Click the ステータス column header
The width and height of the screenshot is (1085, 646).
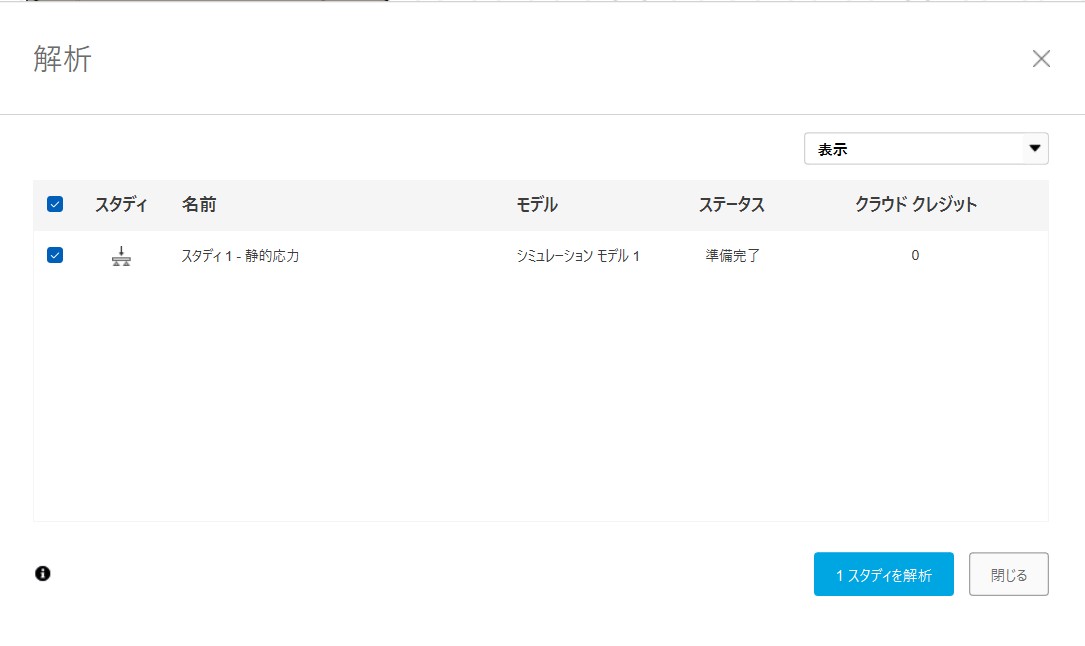coord(731,204)
